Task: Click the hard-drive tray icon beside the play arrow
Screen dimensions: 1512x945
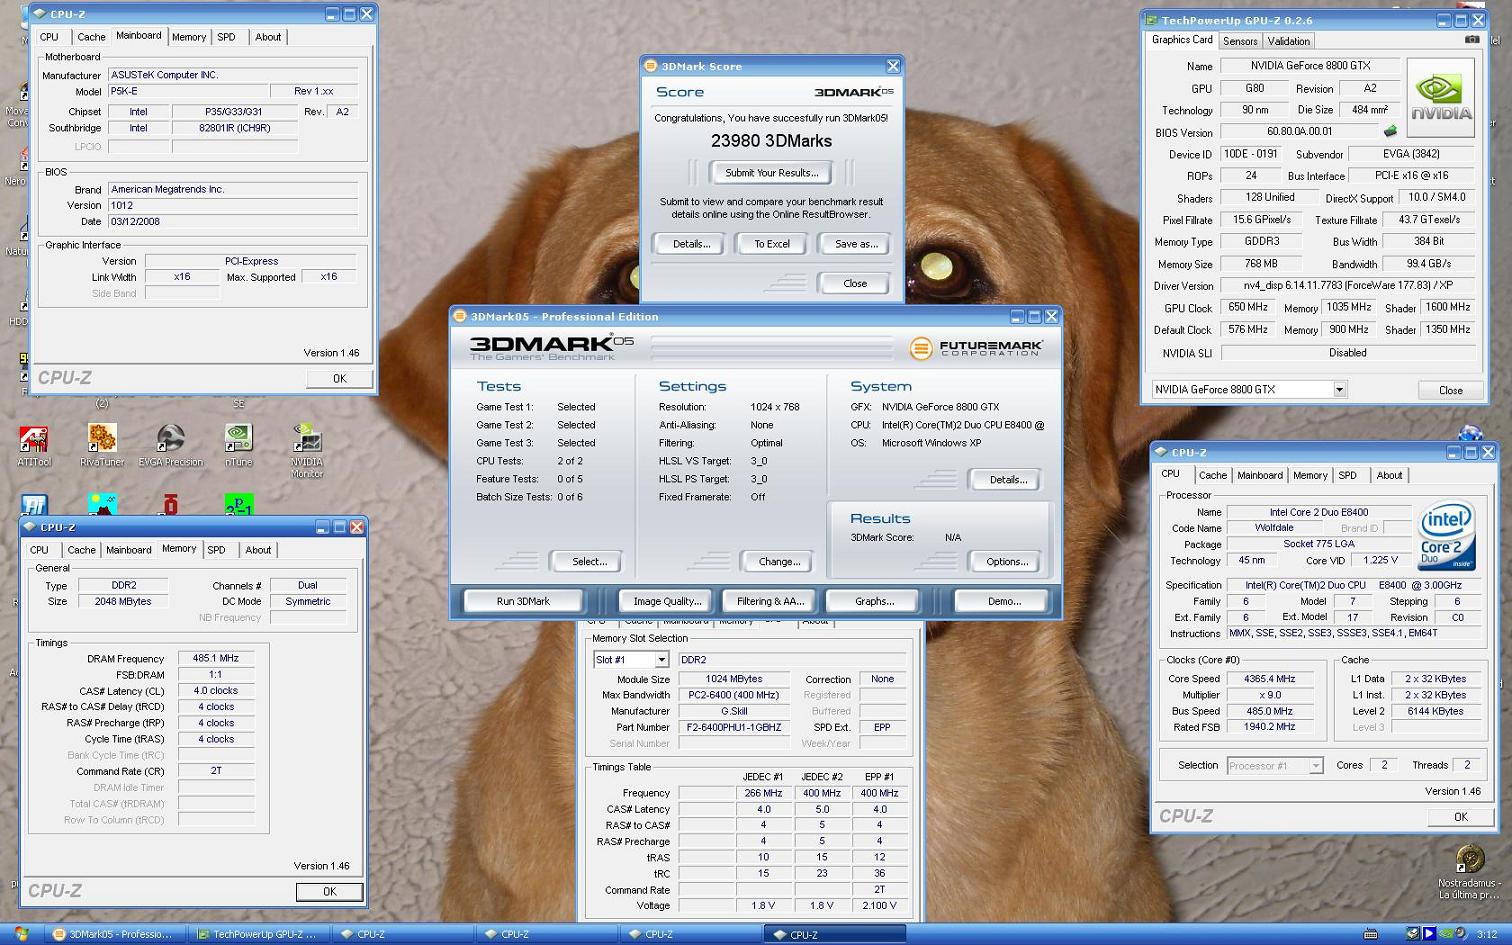Action: pos(1412,934)
